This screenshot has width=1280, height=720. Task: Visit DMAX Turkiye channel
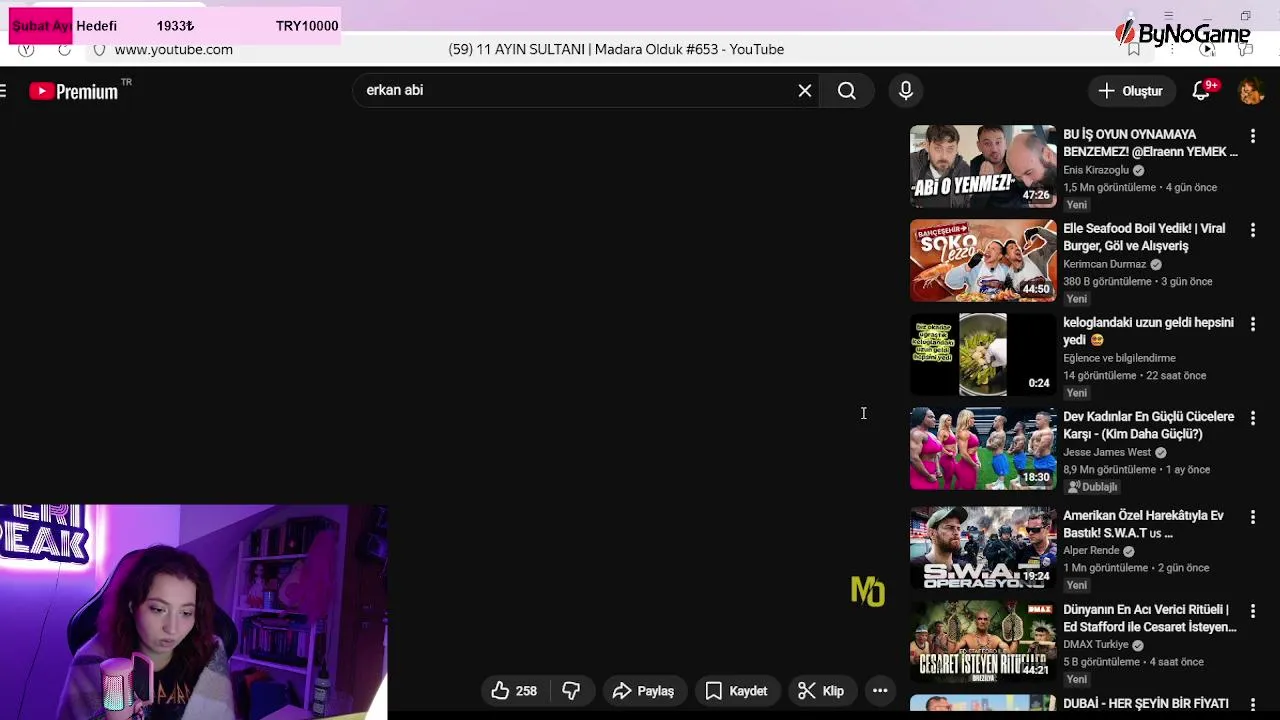1096,645
